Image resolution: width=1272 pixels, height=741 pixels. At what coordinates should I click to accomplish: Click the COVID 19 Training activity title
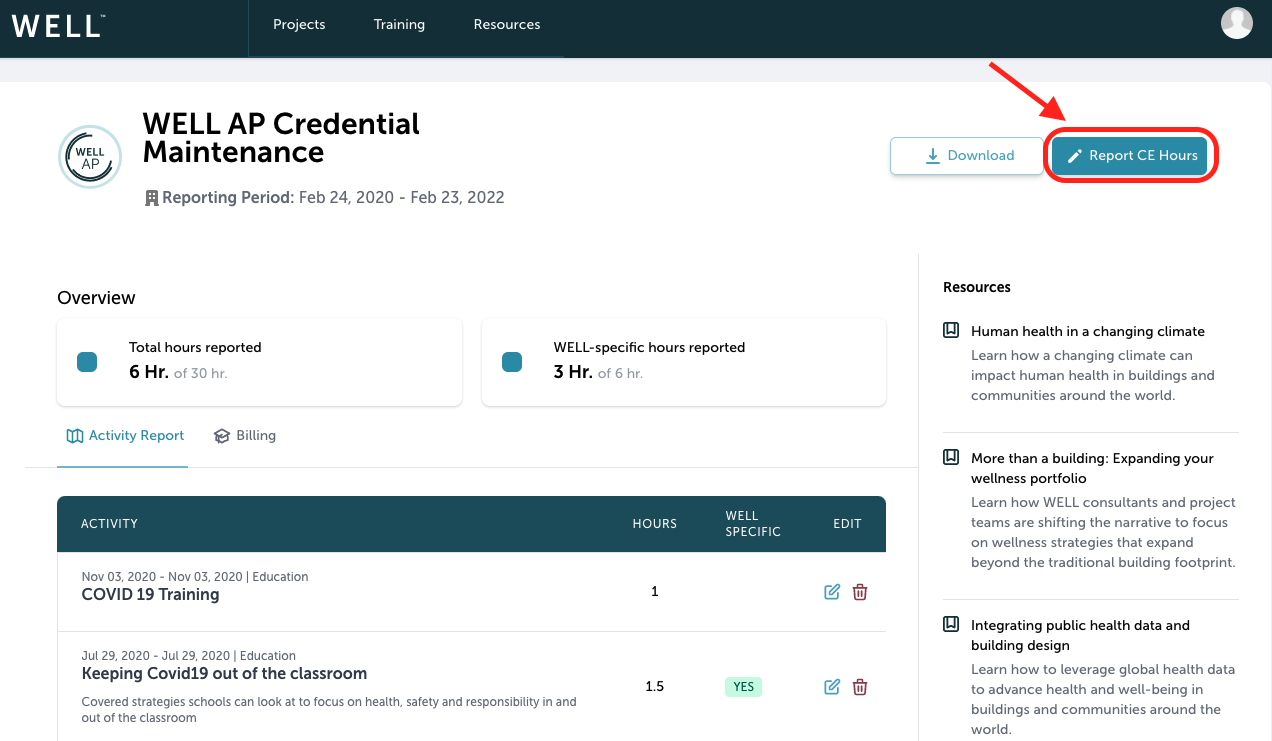point(150,595)
